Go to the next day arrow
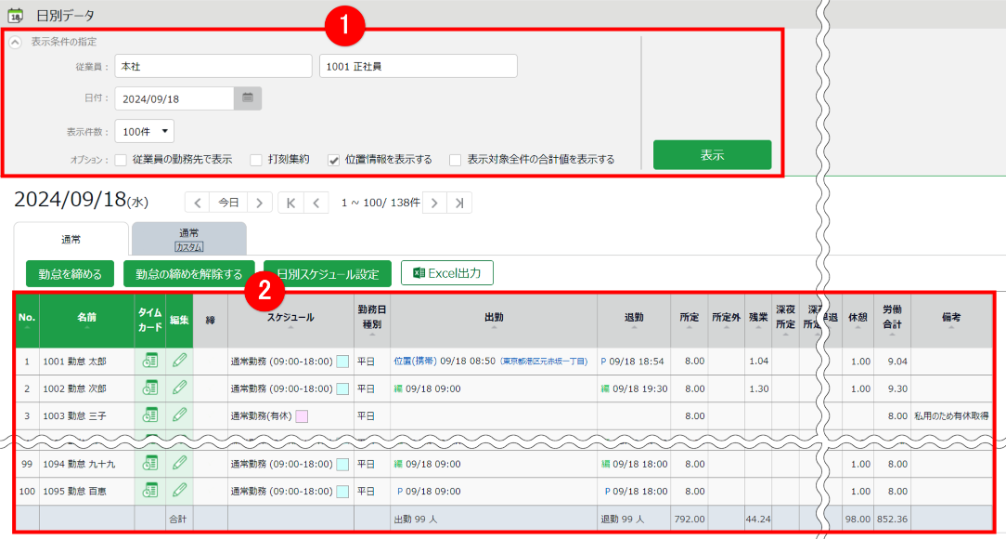This screenshot has width=1006, height=539. [x=260, y=203]
